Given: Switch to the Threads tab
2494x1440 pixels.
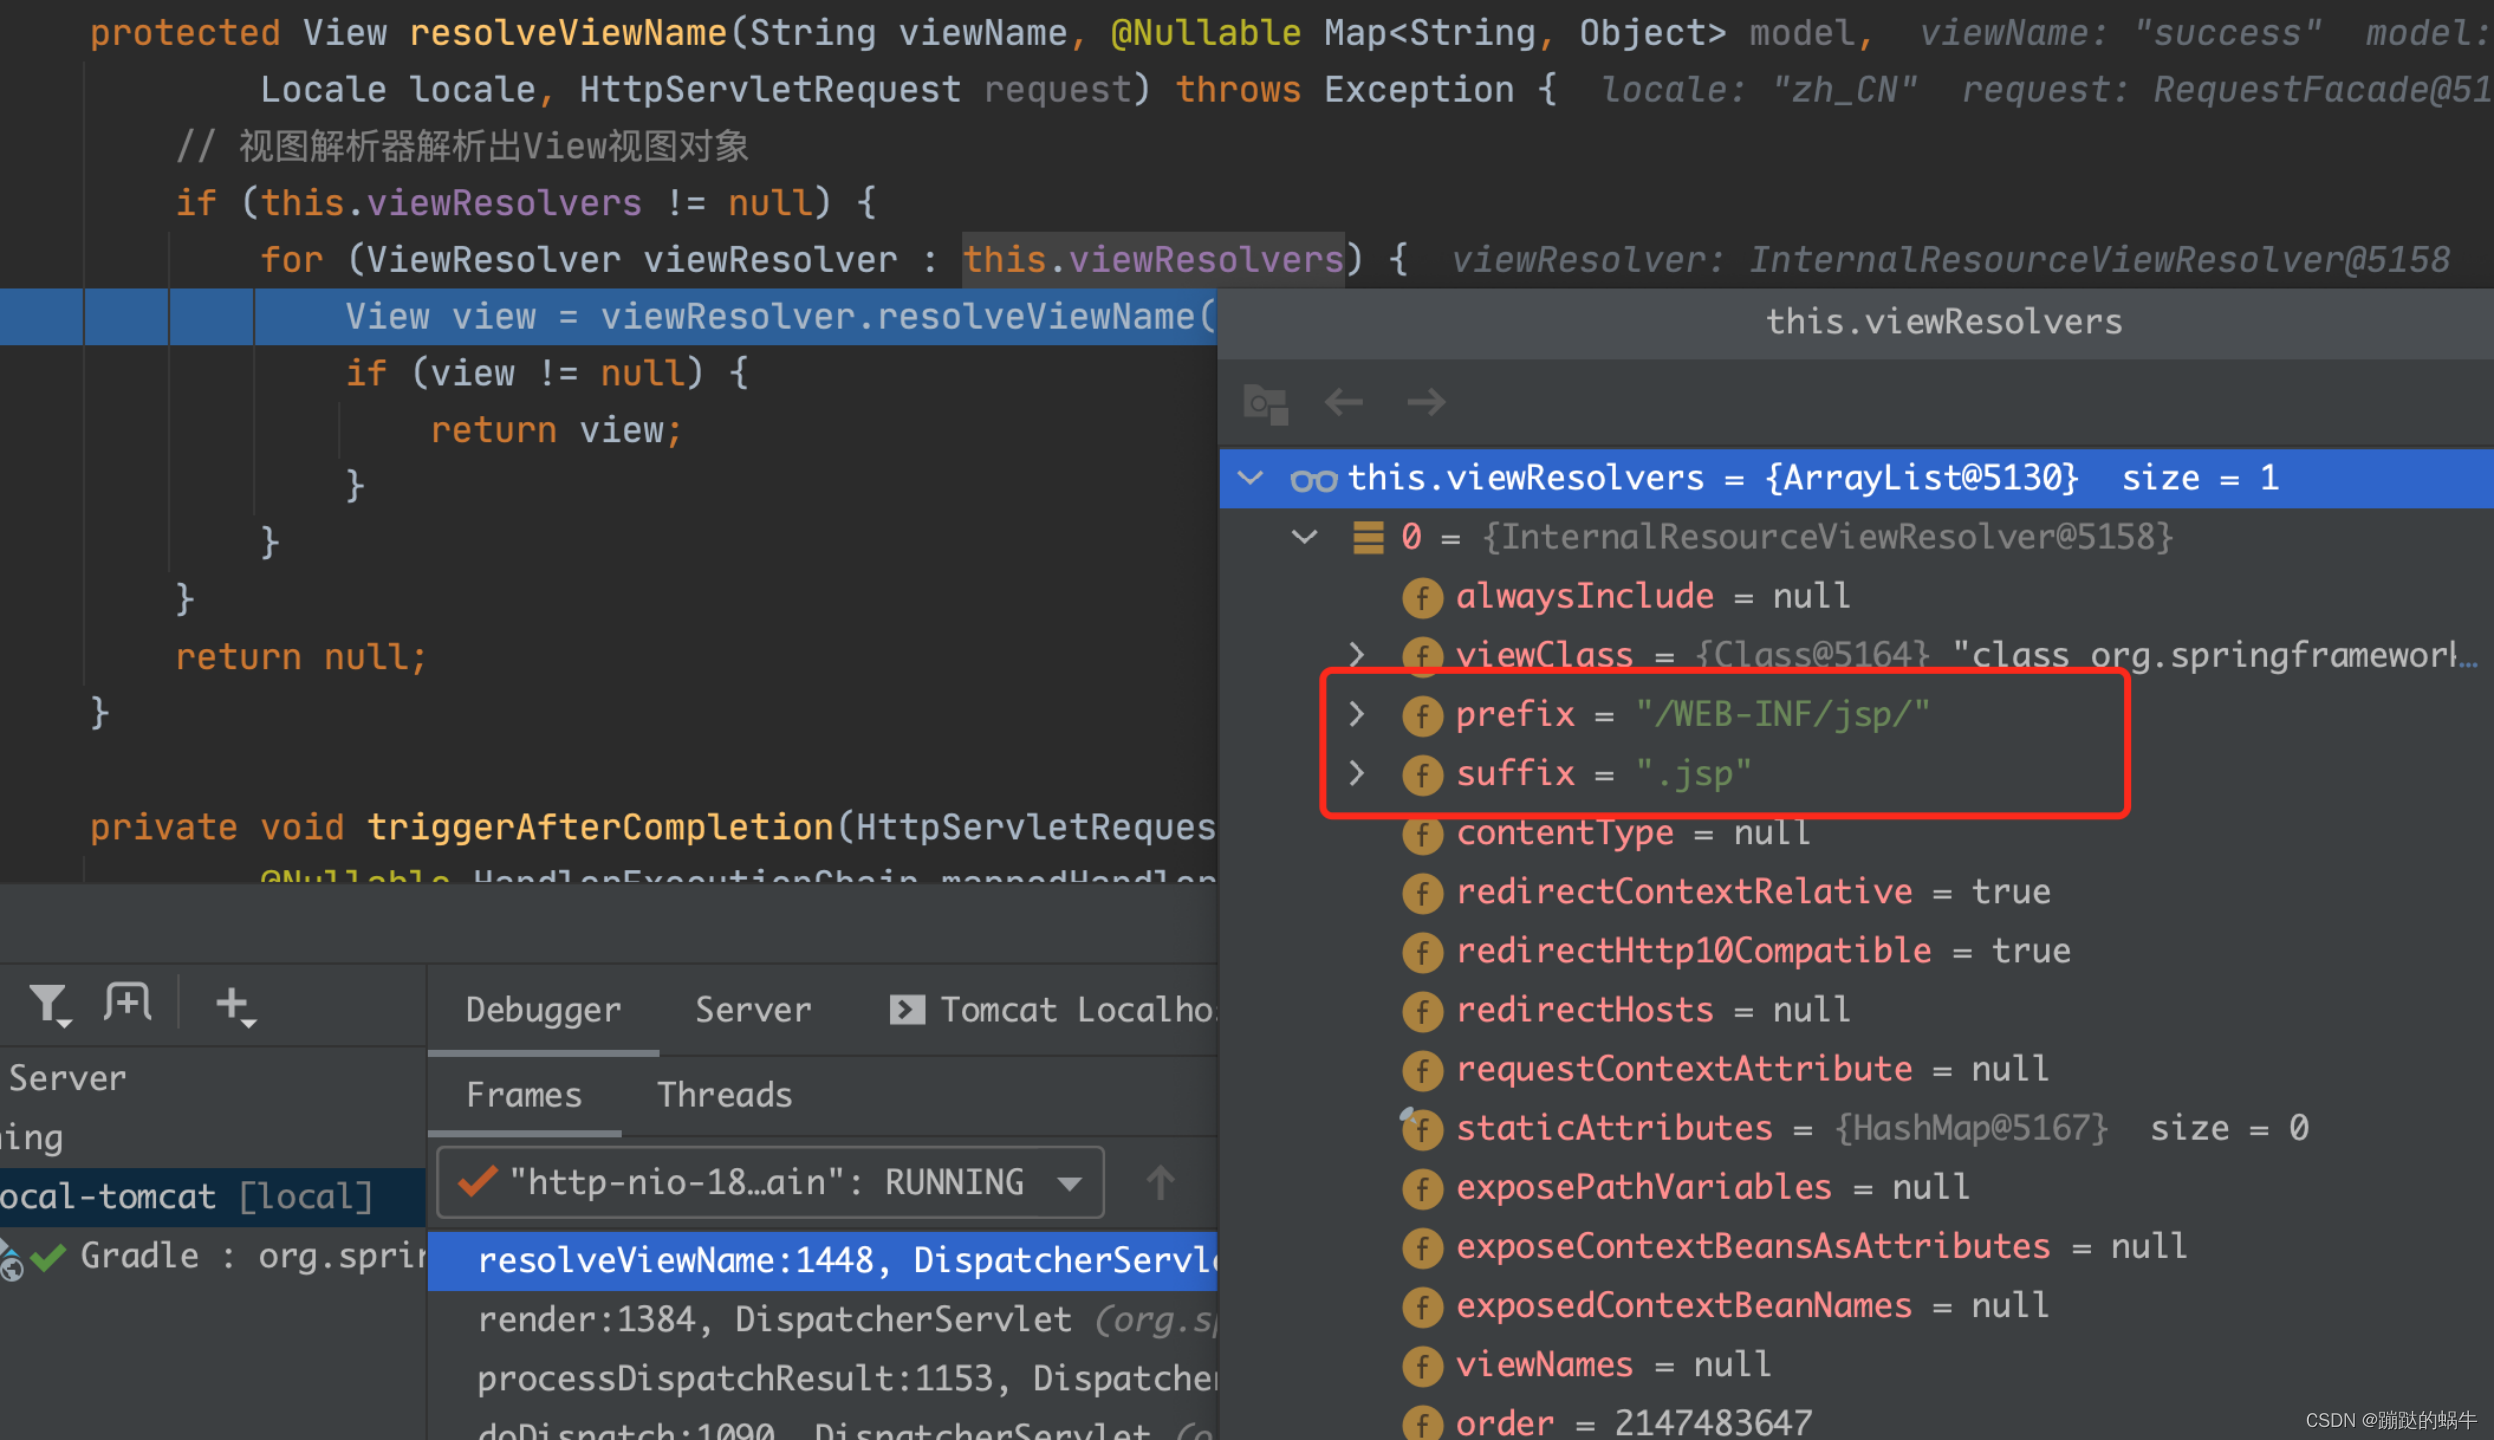Looking at the screenshot, I should [724, 1095].
